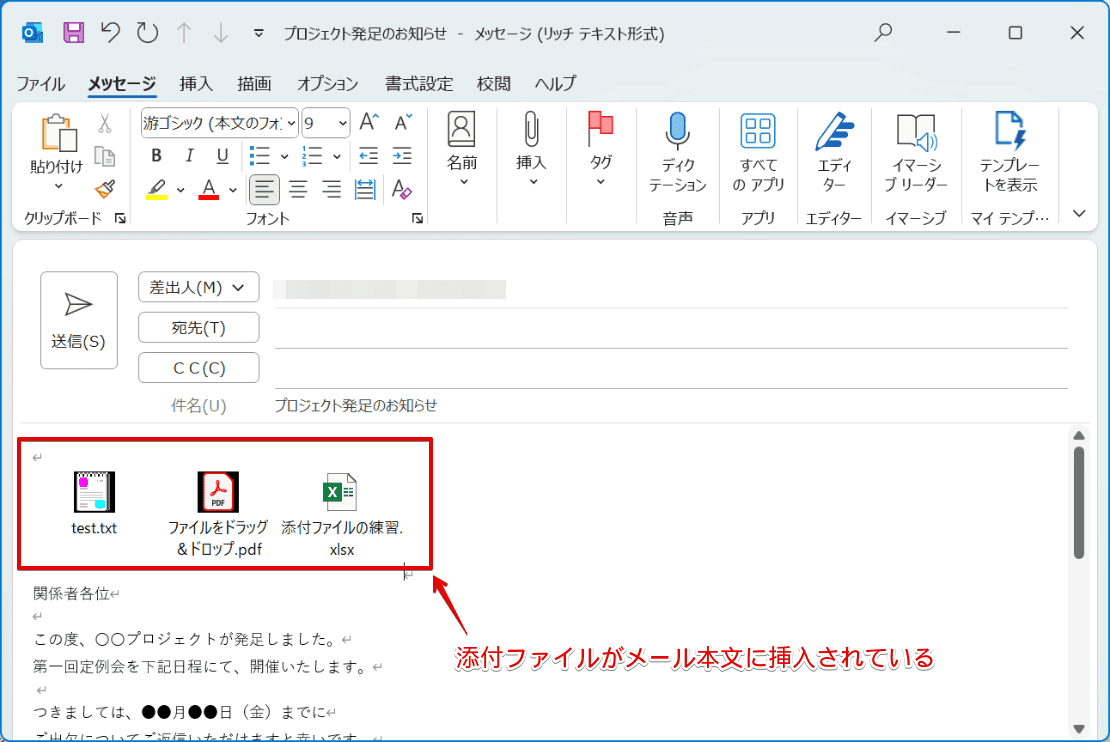Expand the 差出人(M) sender dropdown

[x=198, y=287]
